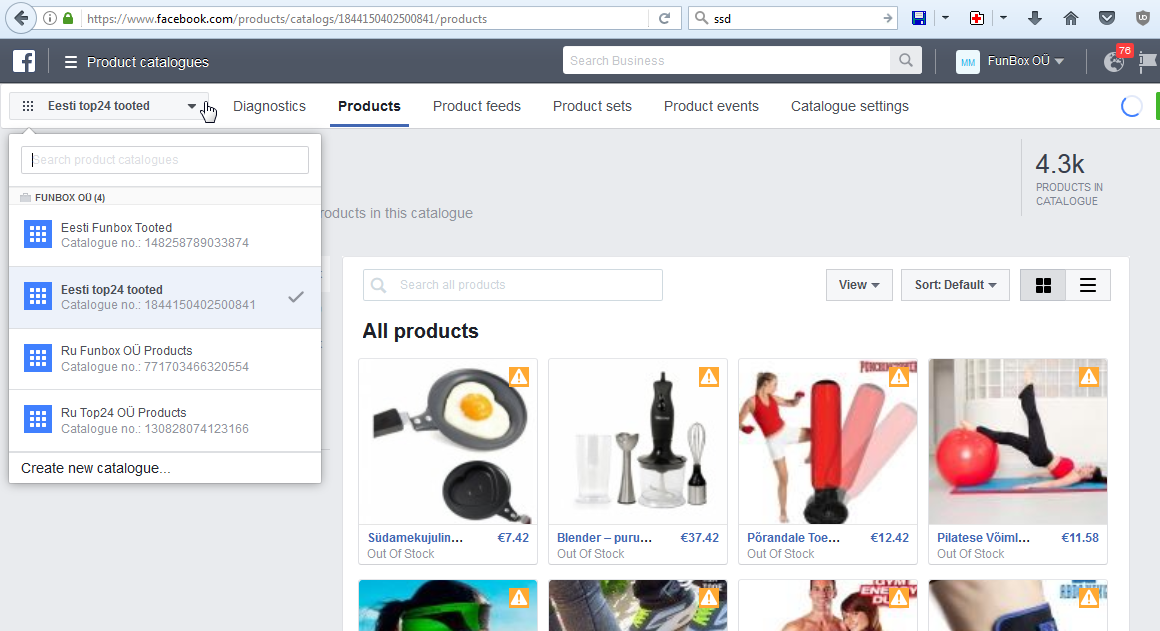
Task: Open the Product sets tab
Action: (592, 106)
